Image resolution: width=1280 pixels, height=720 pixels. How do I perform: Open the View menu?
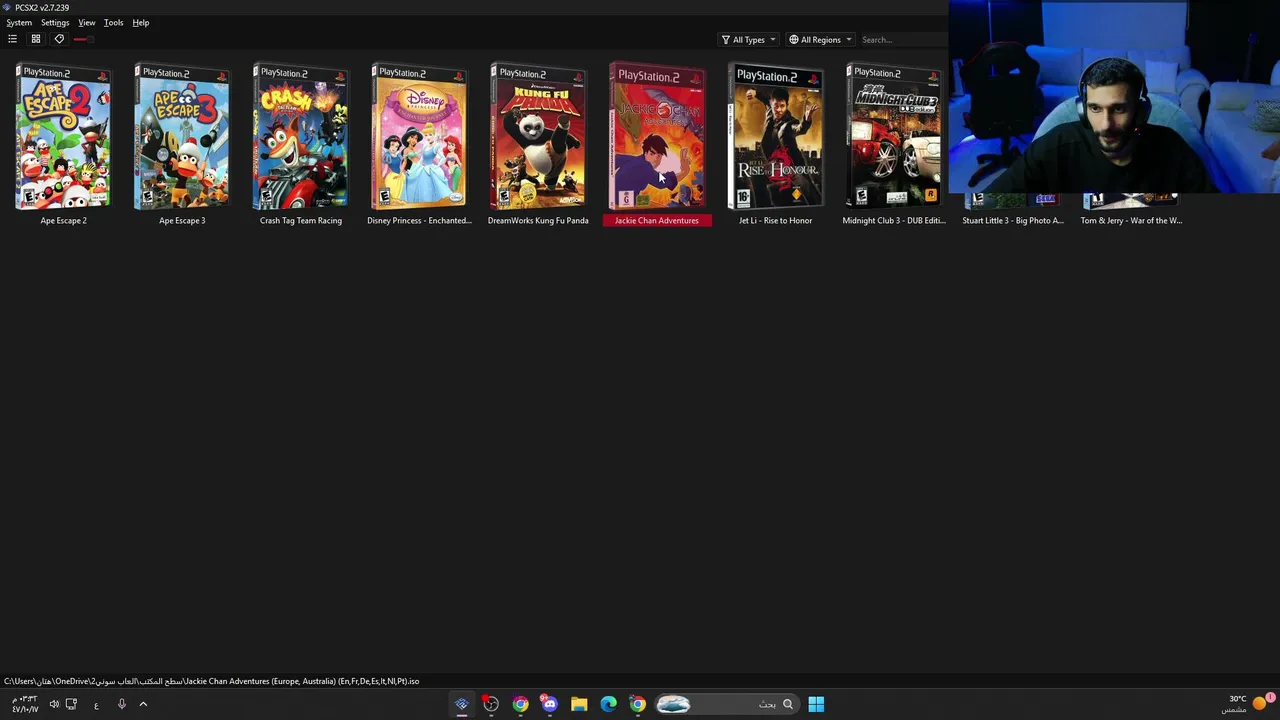[x=87, y=22]
